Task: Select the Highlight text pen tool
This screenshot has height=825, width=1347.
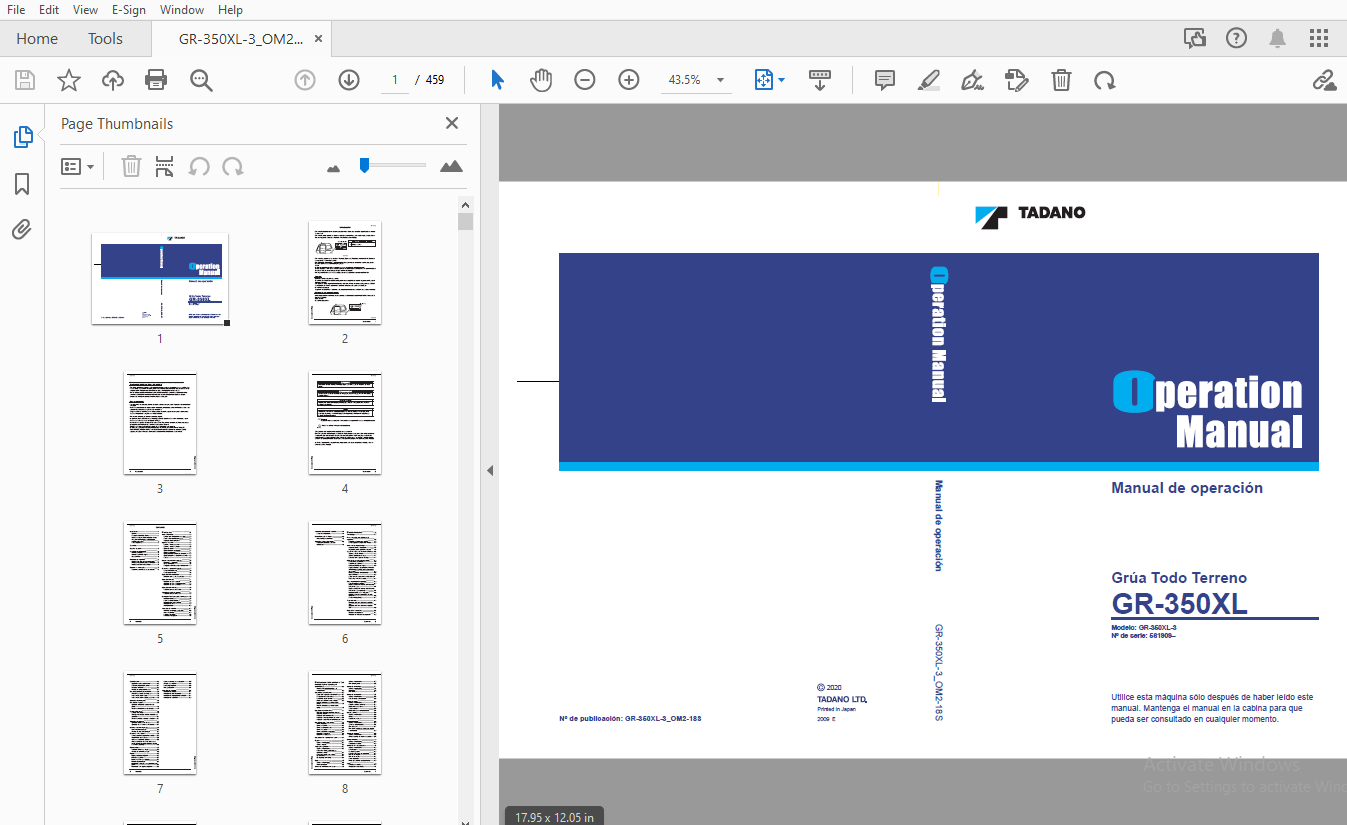Action: click(x=929, y=80)
